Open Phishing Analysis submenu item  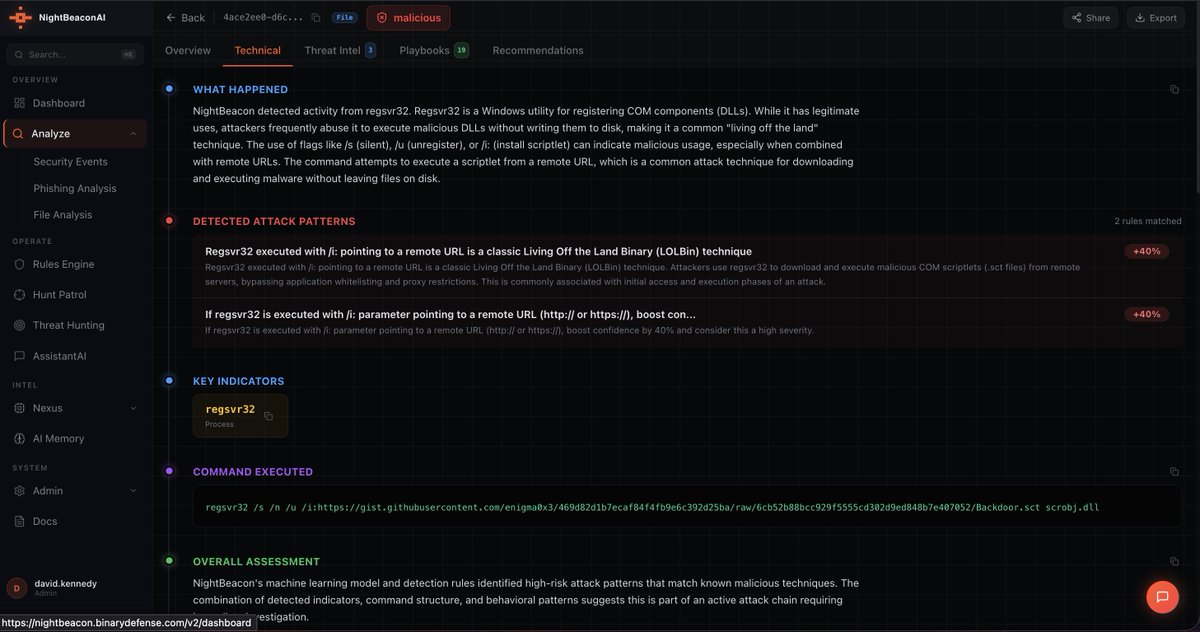[75, 188]
